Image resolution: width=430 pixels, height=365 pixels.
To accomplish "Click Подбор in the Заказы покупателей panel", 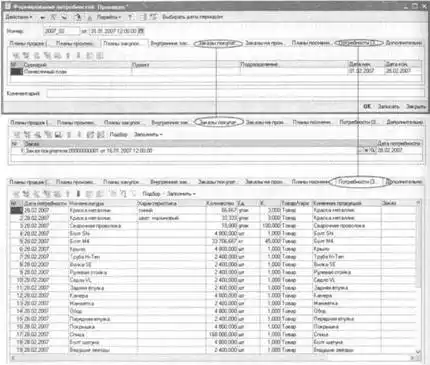I will pos(119,135).
